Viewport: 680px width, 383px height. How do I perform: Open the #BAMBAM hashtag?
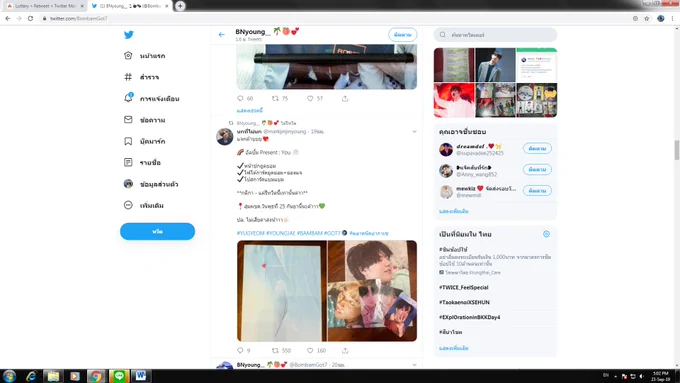[310, 233]
